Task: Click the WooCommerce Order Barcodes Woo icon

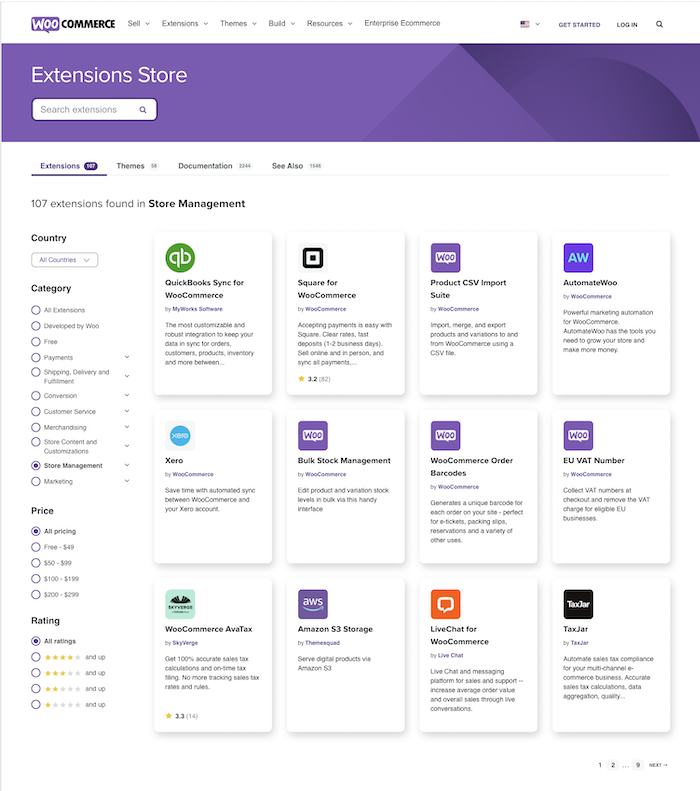Action: pos(445,435)
